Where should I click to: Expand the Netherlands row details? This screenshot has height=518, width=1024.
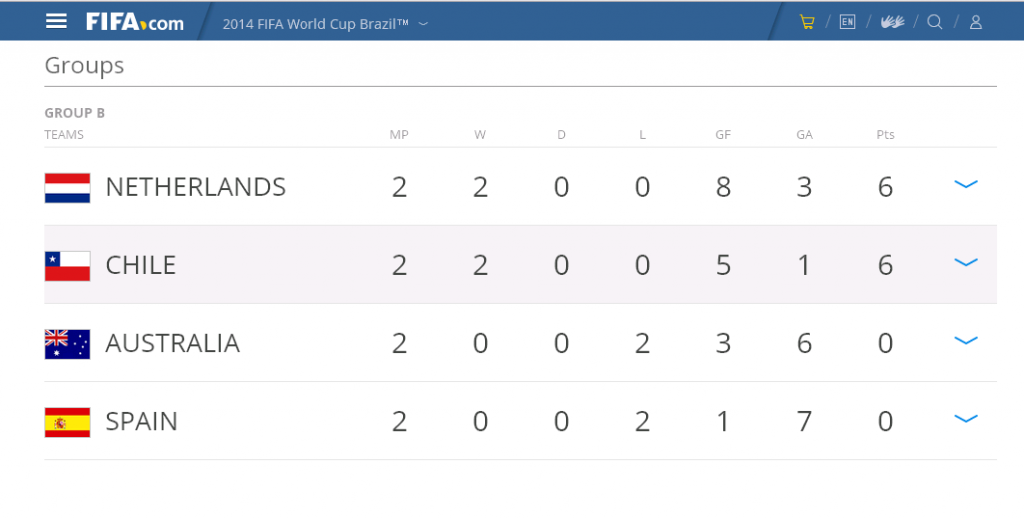pyautogui.click(x=966, y=184)
